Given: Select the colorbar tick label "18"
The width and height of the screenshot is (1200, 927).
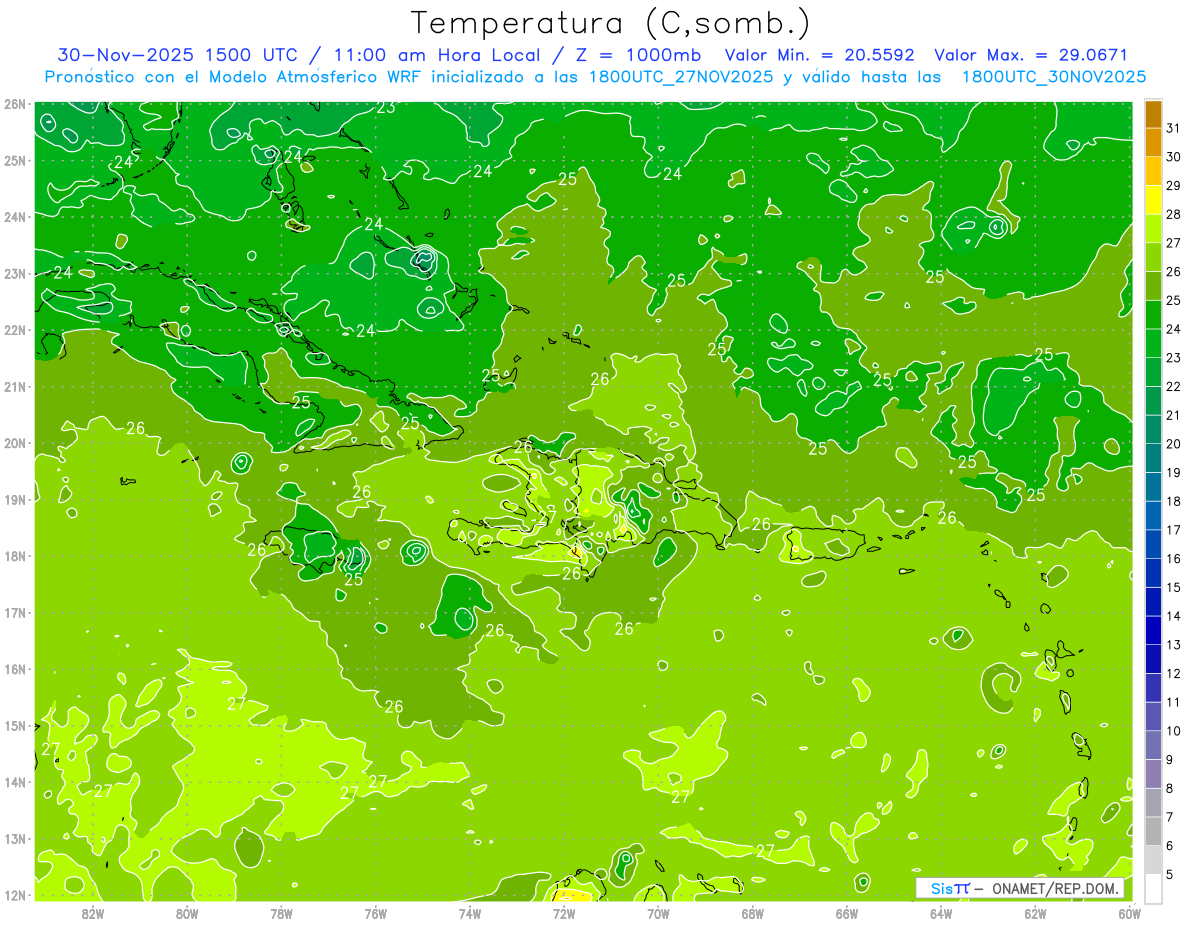Looking at the screenshot, I should [x=1174, y=501].
